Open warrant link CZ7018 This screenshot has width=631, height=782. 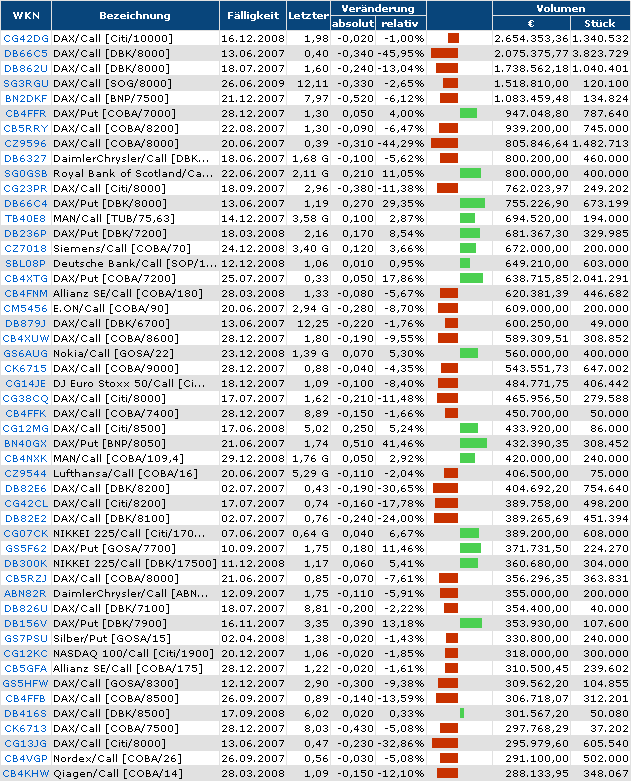[26, 248]
